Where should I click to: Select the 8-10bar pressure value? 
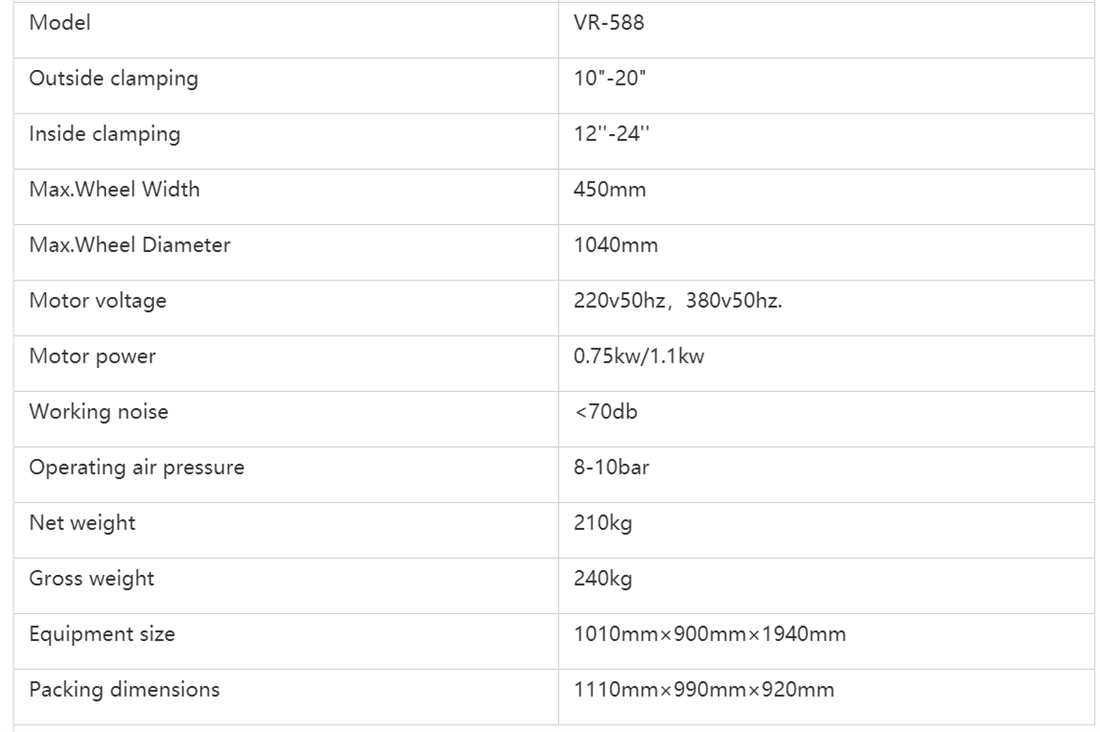[611, 467]
